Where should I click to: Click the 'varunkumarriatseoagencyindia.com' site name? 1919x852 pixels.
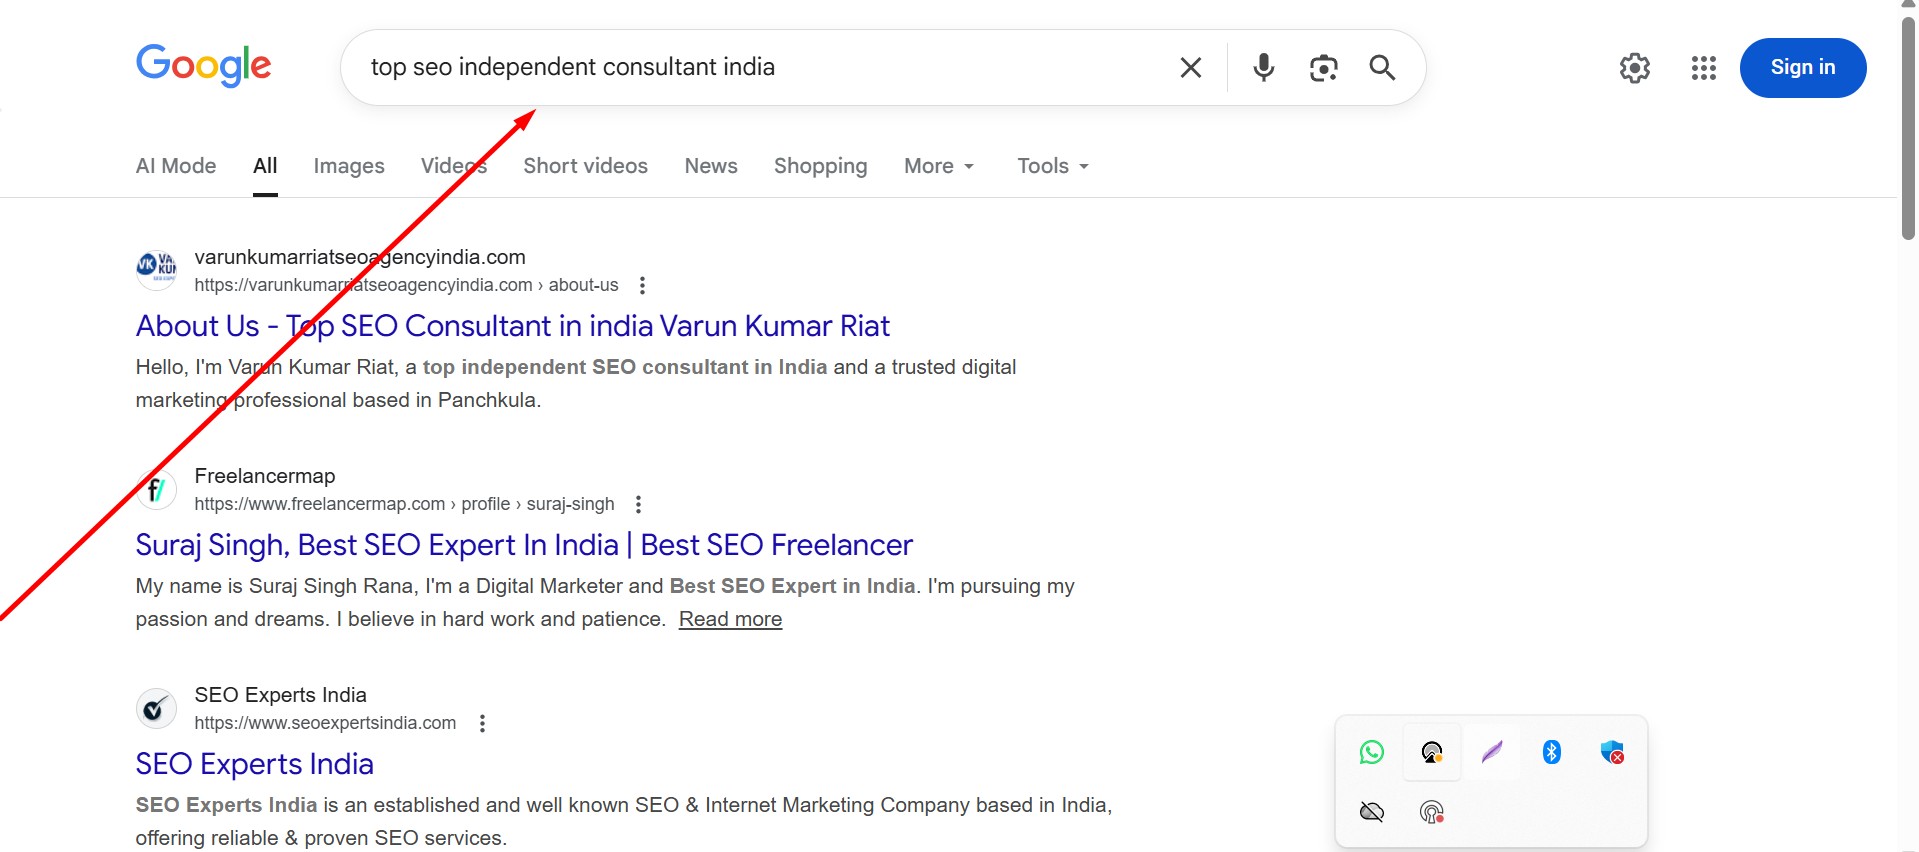point(360,257)
